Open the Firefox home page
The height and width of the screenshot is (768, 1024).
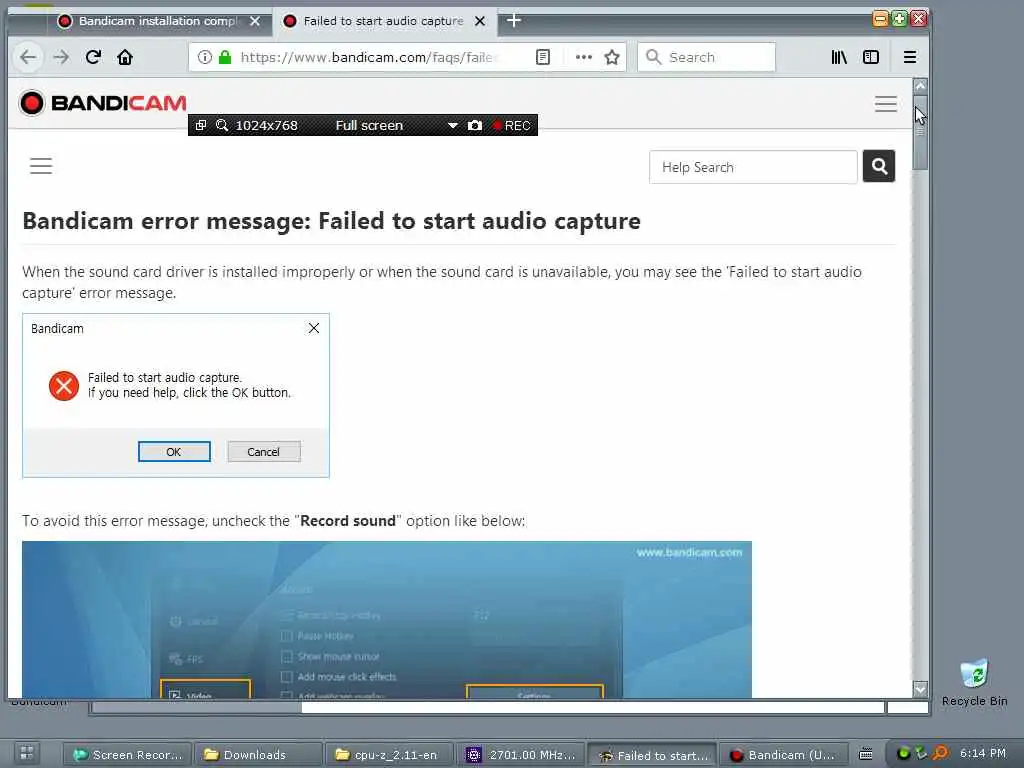tap(125, 57)
